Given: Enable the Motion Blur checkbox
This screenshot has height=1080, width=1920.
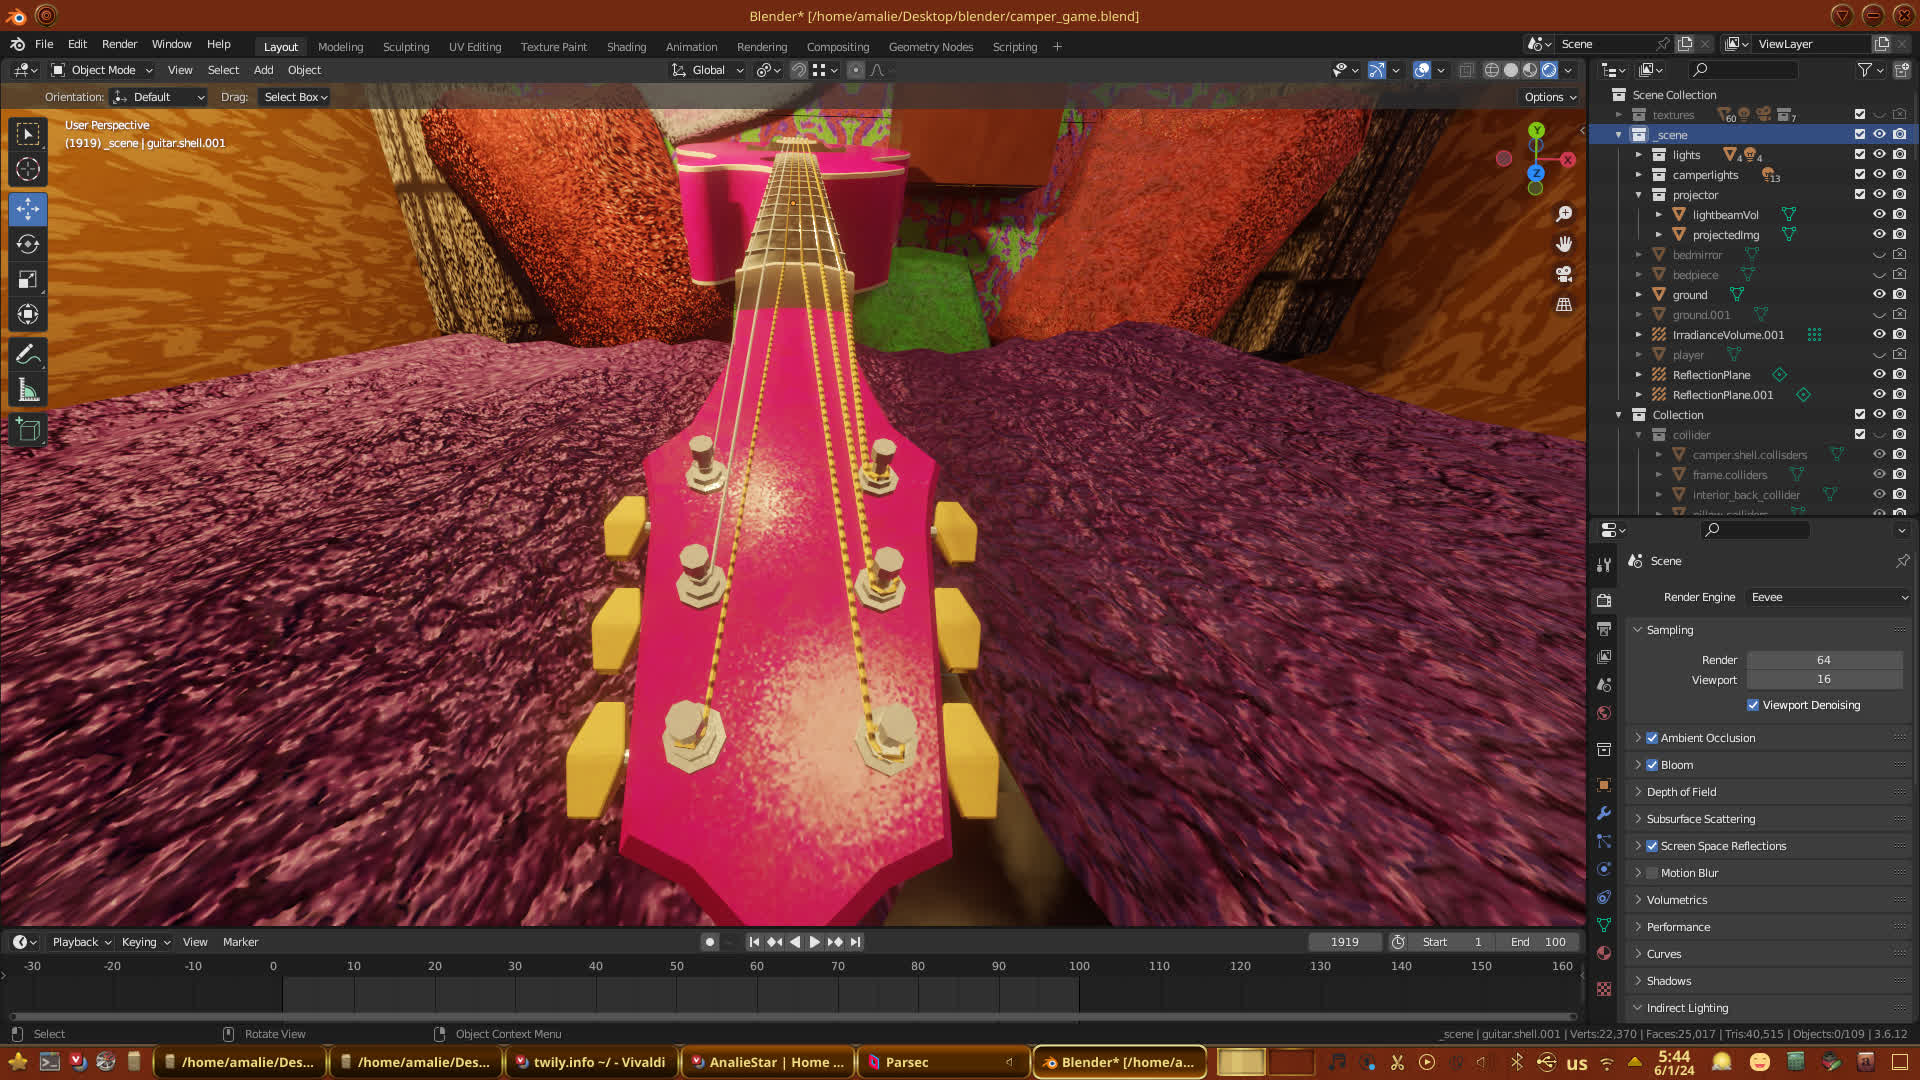Looking at the screenshot, I should click(x=1652, y=873).
